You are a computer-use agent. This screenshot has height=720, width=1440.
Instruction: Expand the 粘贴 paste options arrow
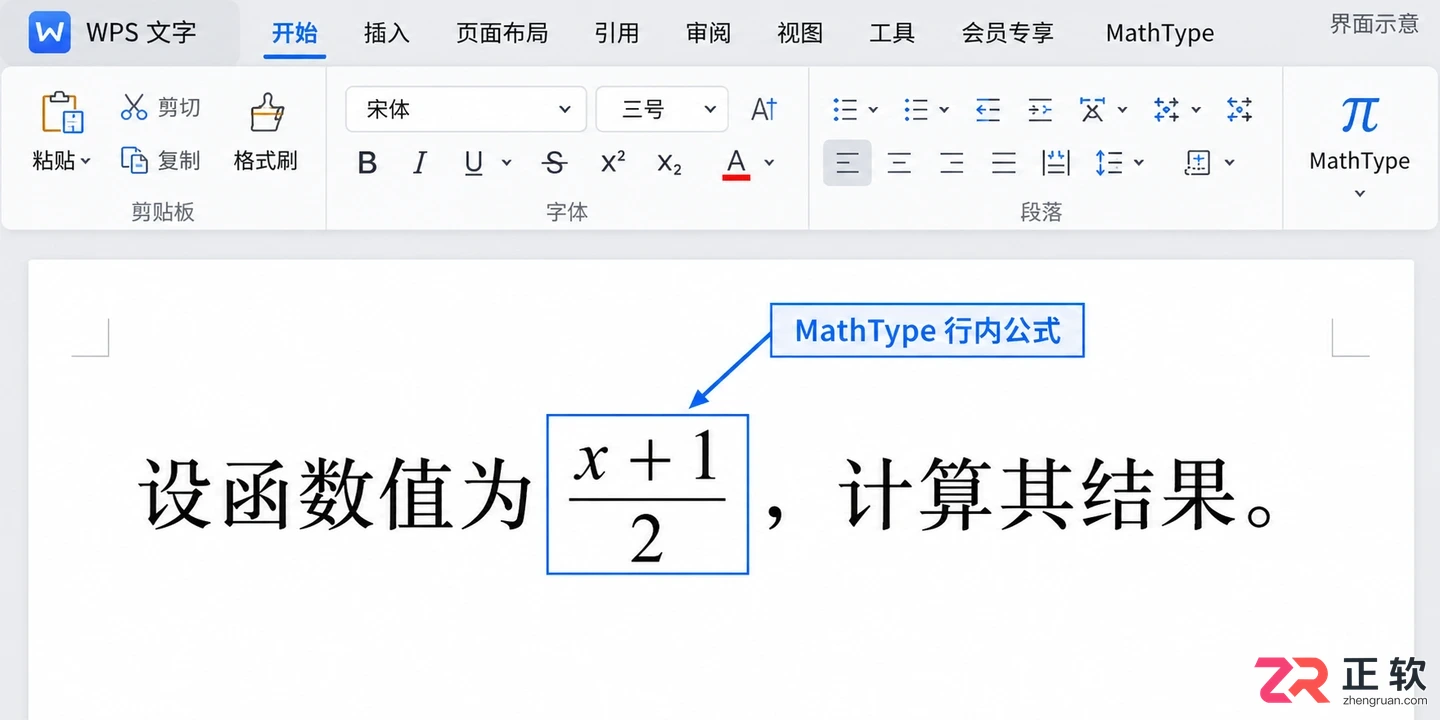(x=86, y=161)
